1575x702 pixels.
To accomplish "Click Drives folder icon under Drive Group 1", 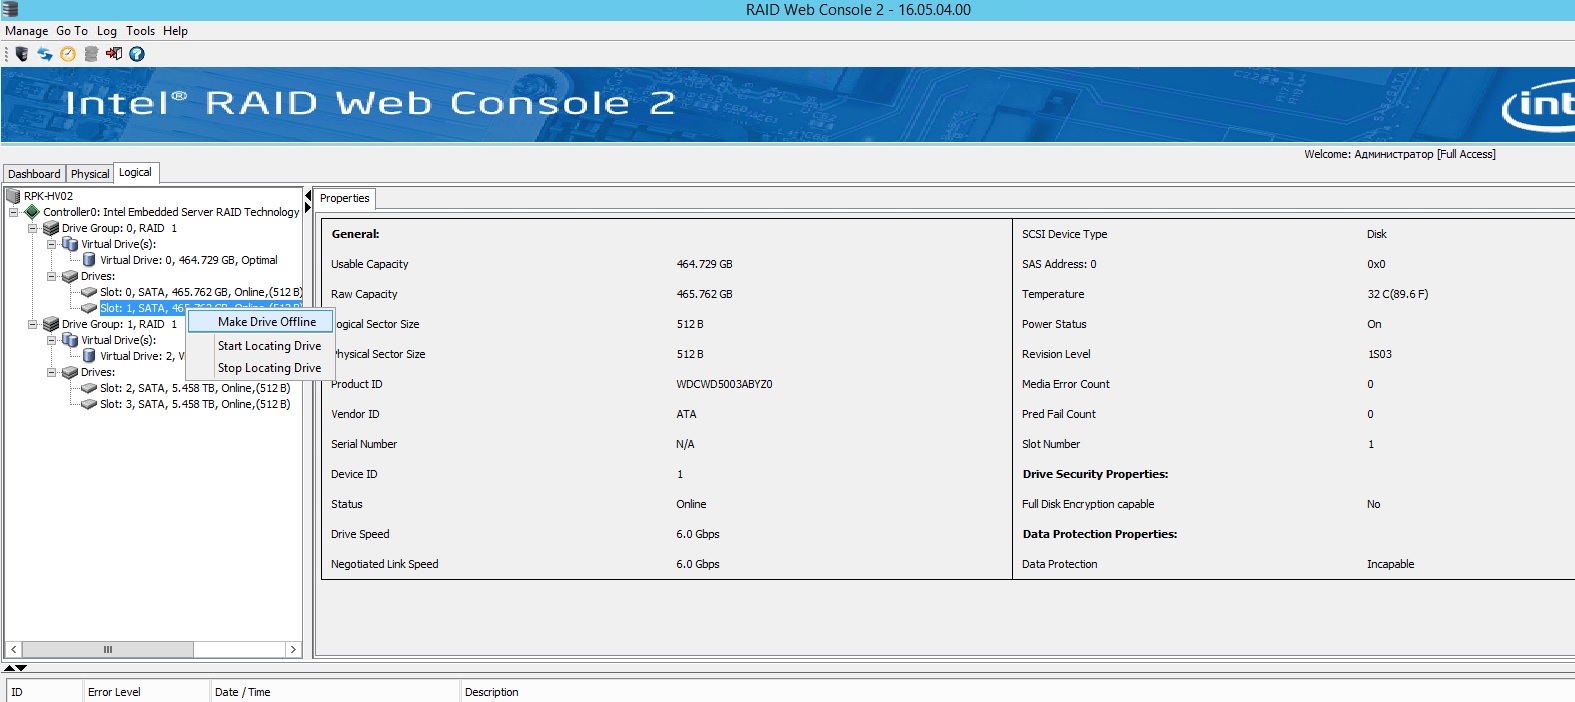I will [70, 372].
